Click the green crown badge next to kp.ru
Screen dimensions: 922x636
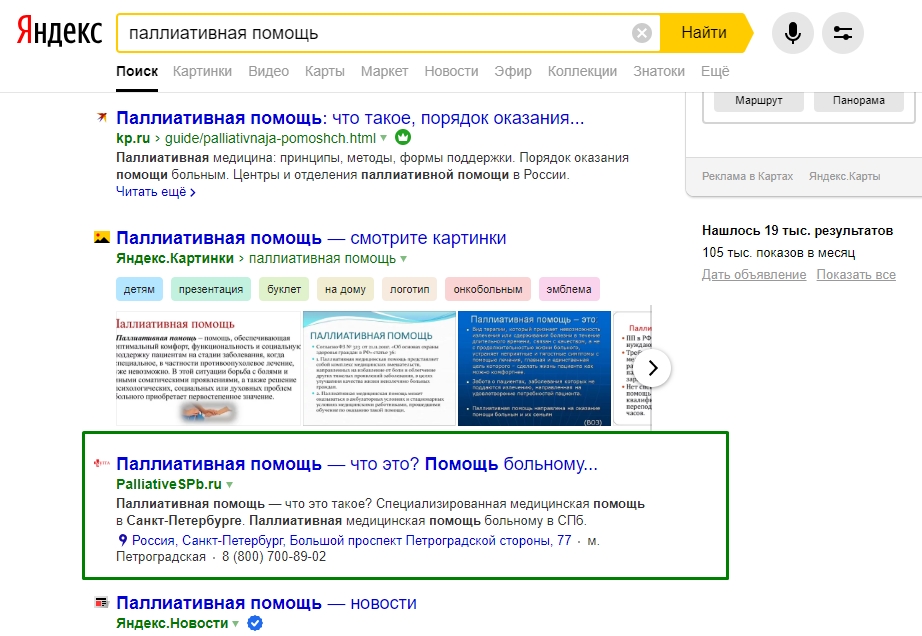pos(403,138)
